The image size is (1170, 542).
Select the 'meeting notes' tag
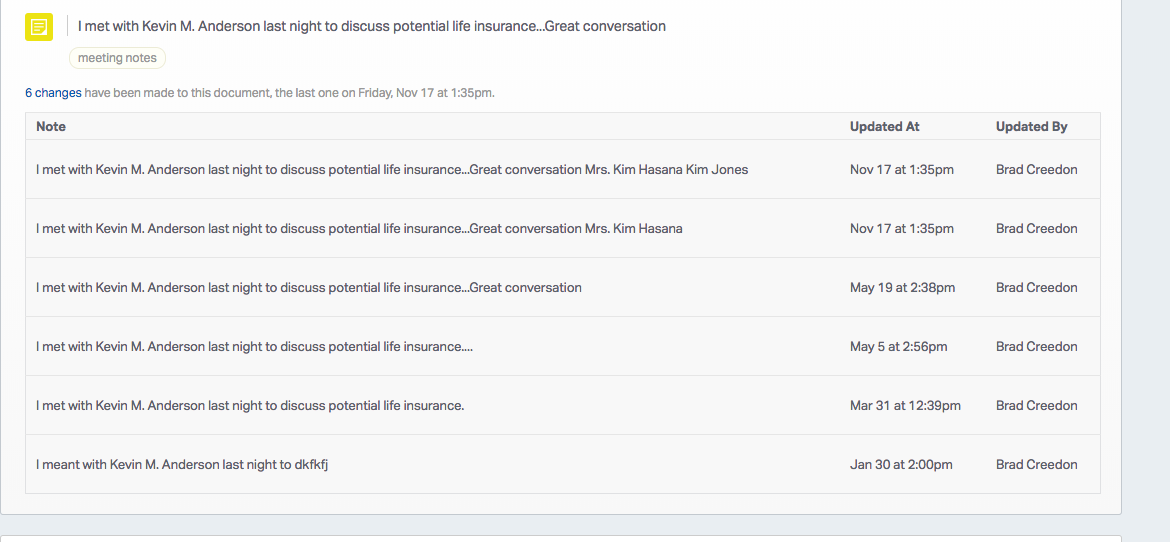[x=117, y=58]
